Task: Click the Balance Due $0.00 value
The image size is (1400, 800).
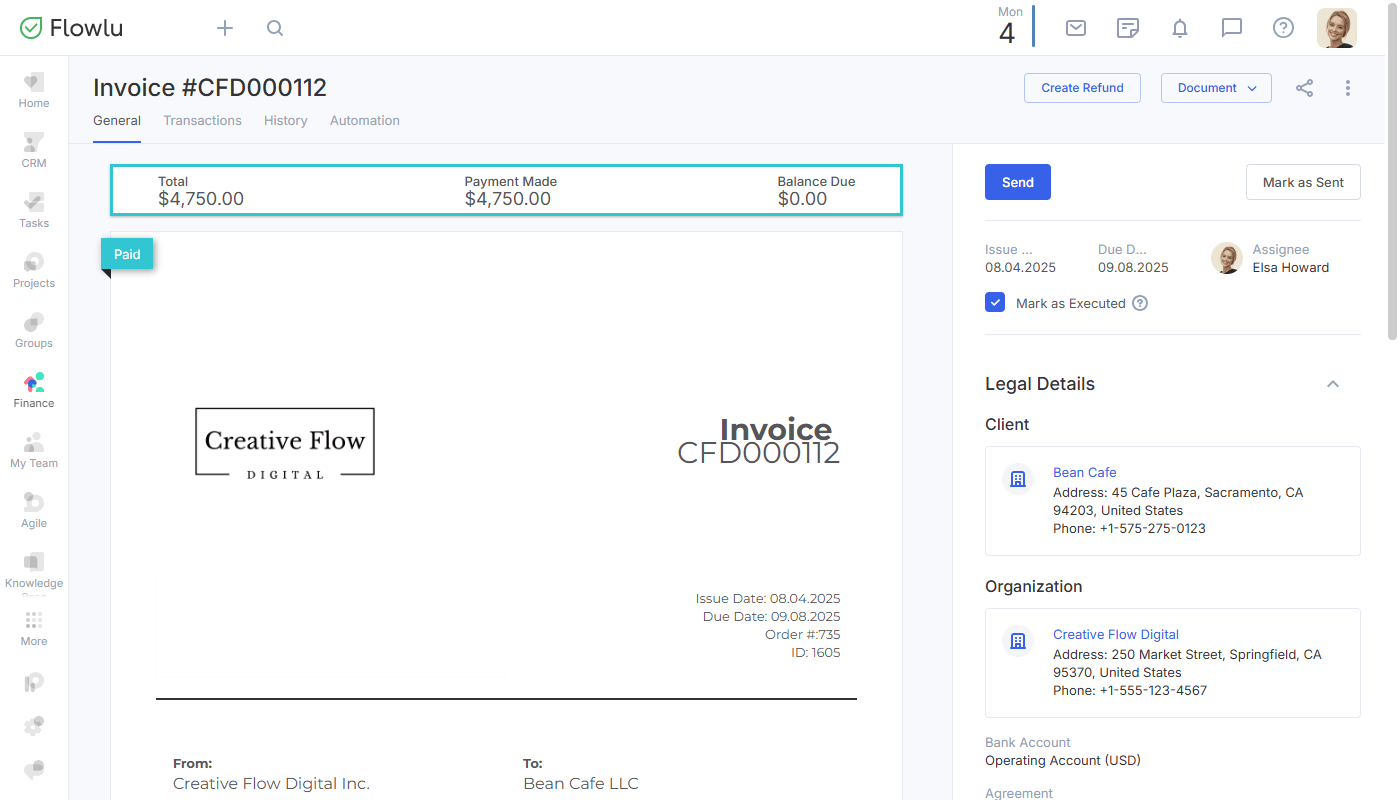Action: coord(803,199)
